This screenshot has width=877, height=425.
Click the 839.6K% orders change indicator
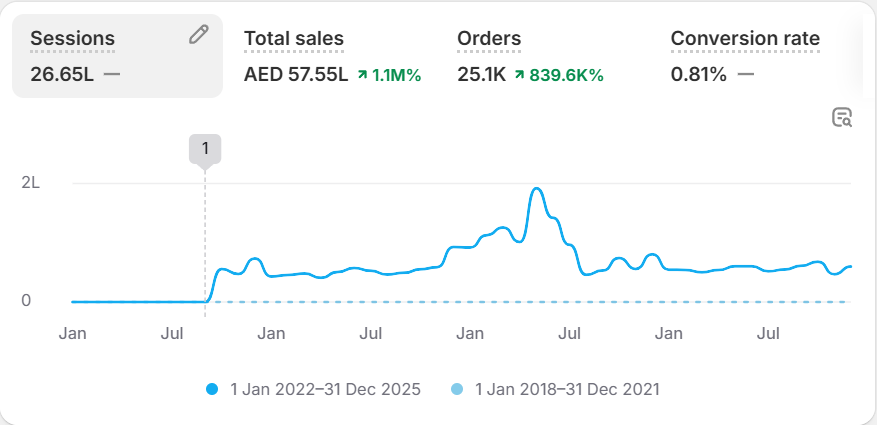566,74
